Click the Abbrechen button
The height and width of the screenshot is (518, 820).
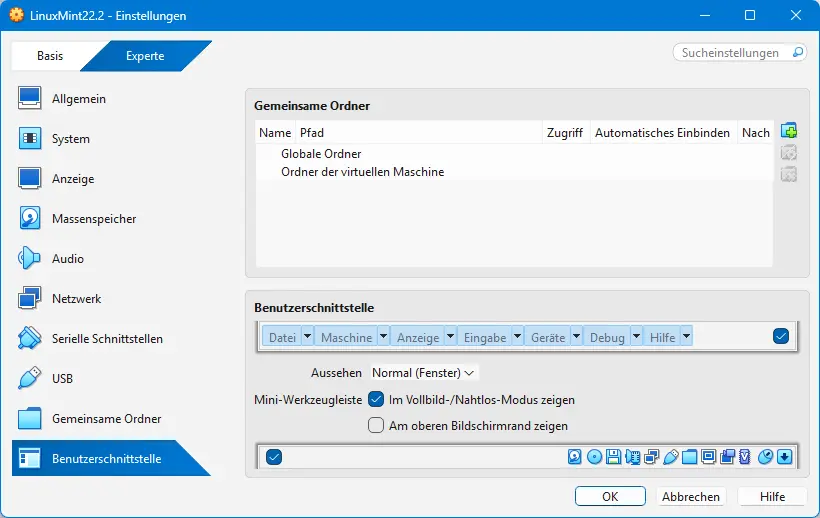[x=690, y=496]
